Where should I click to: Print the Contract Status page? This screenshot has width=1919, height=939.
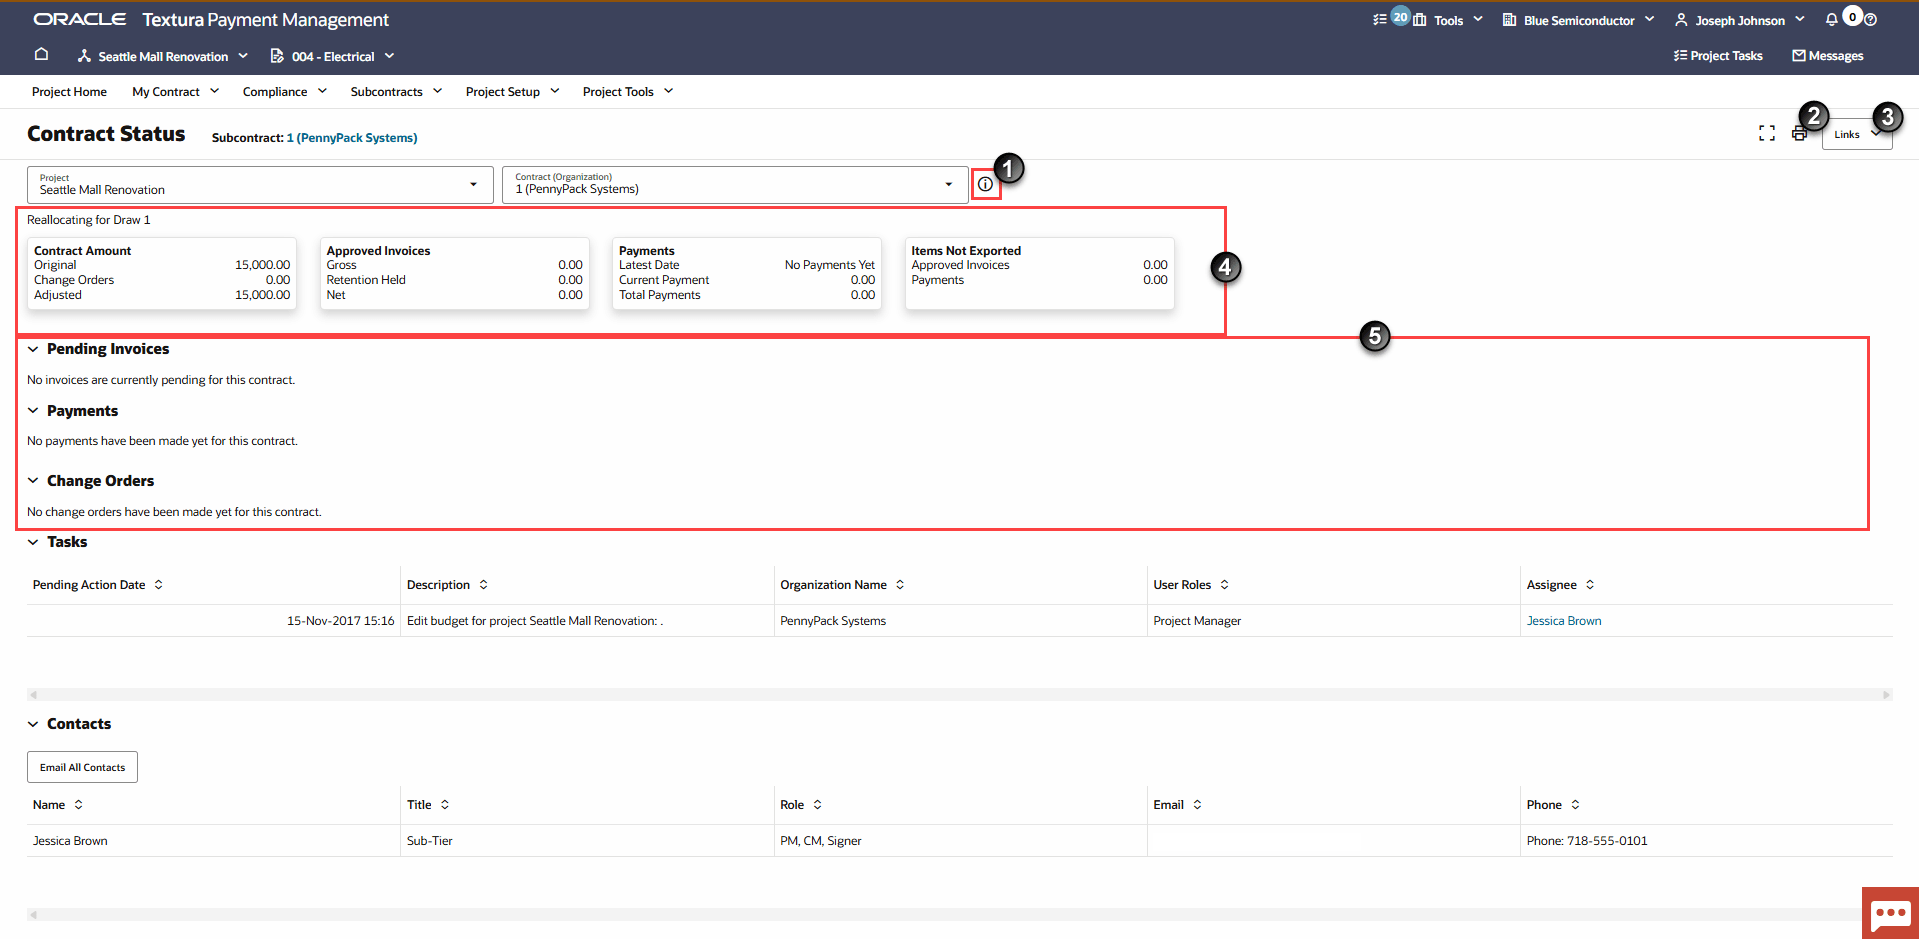point(1799,134)
